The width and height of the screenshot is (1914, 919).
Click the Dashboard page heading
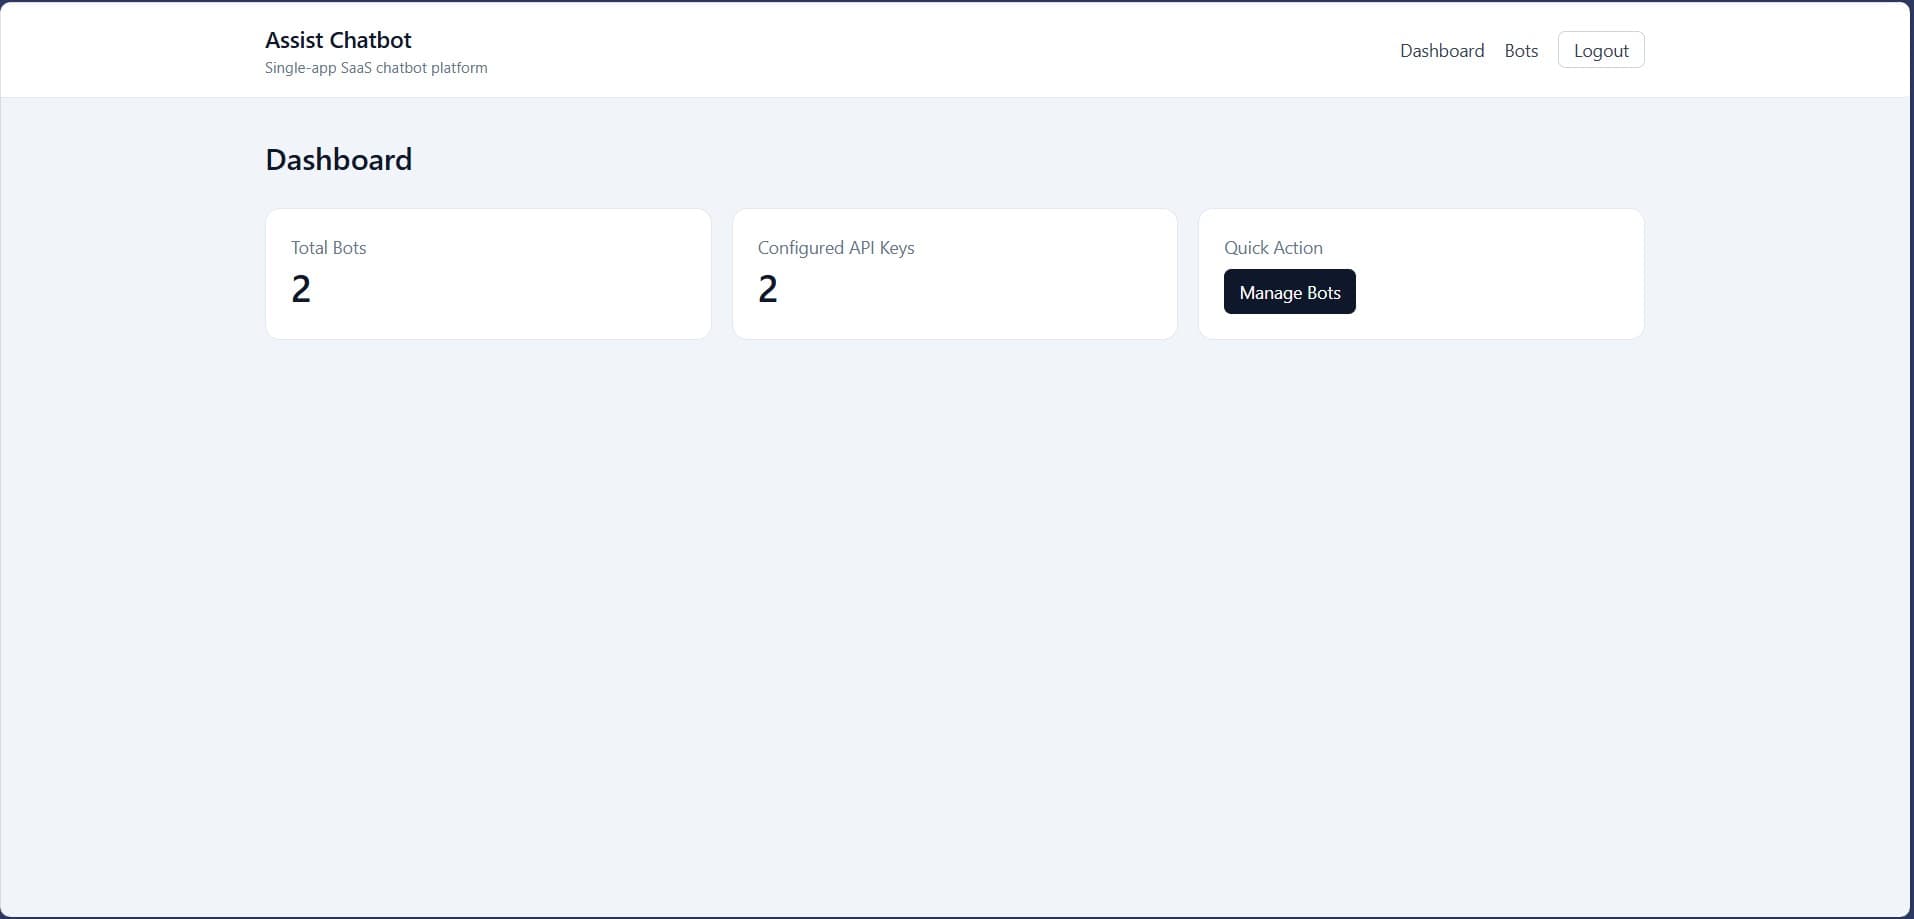pyautogui.click(x=338, y=159)
